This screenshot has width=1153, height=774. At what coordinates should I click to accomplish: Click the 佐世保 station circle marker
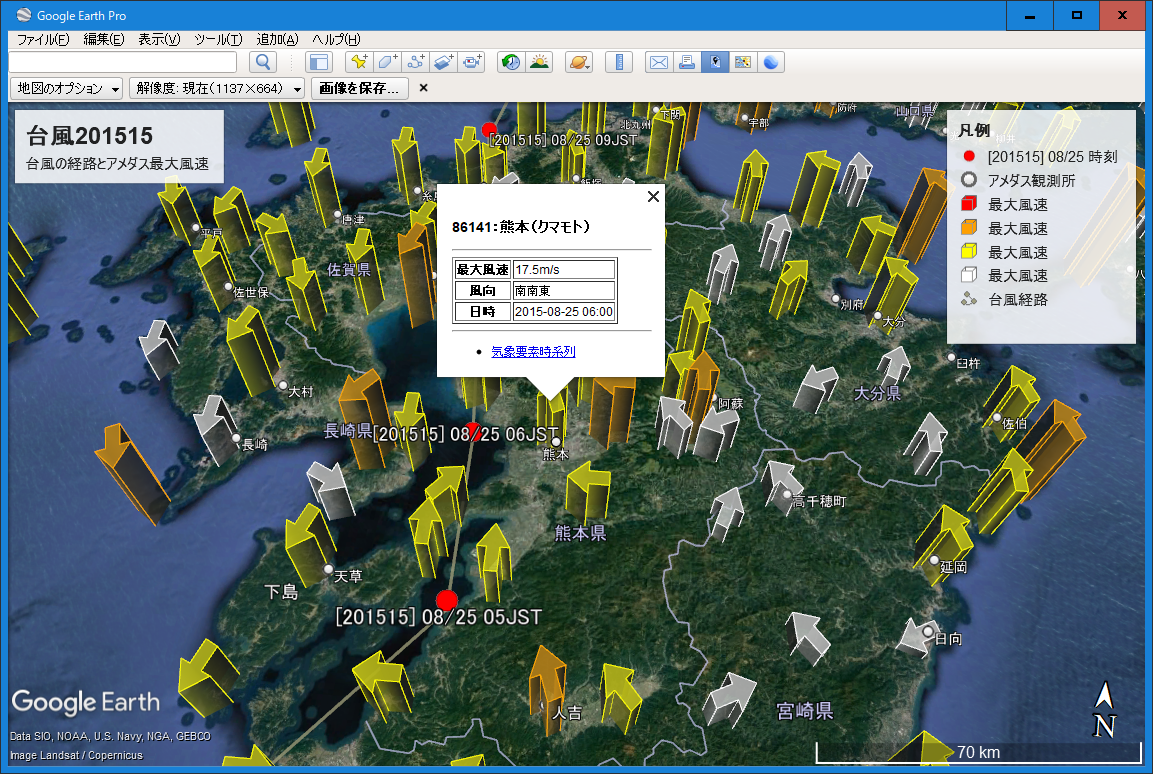click(228, 287)
